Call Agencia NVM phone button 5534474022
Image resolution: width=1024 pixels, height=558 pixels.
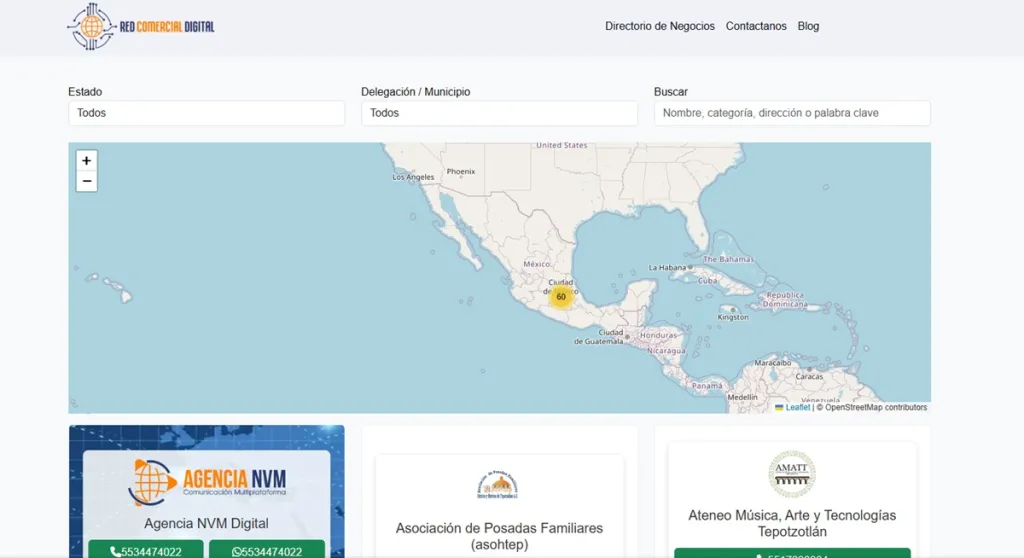pos(146,551)
